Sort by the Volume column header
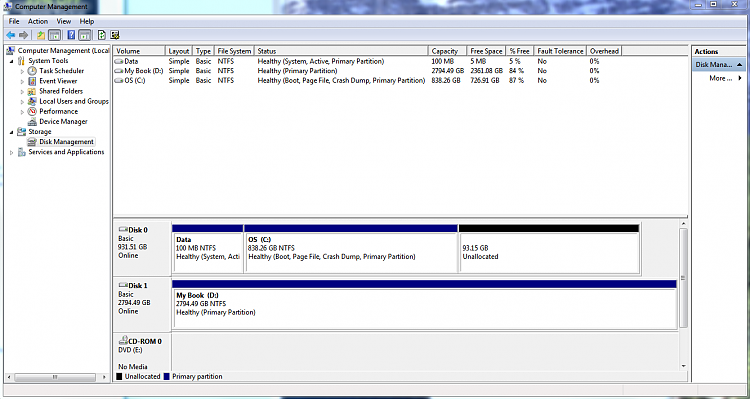The height and width of the screenshot is (399, 750). pyautogui.click(x=140, y=51)
